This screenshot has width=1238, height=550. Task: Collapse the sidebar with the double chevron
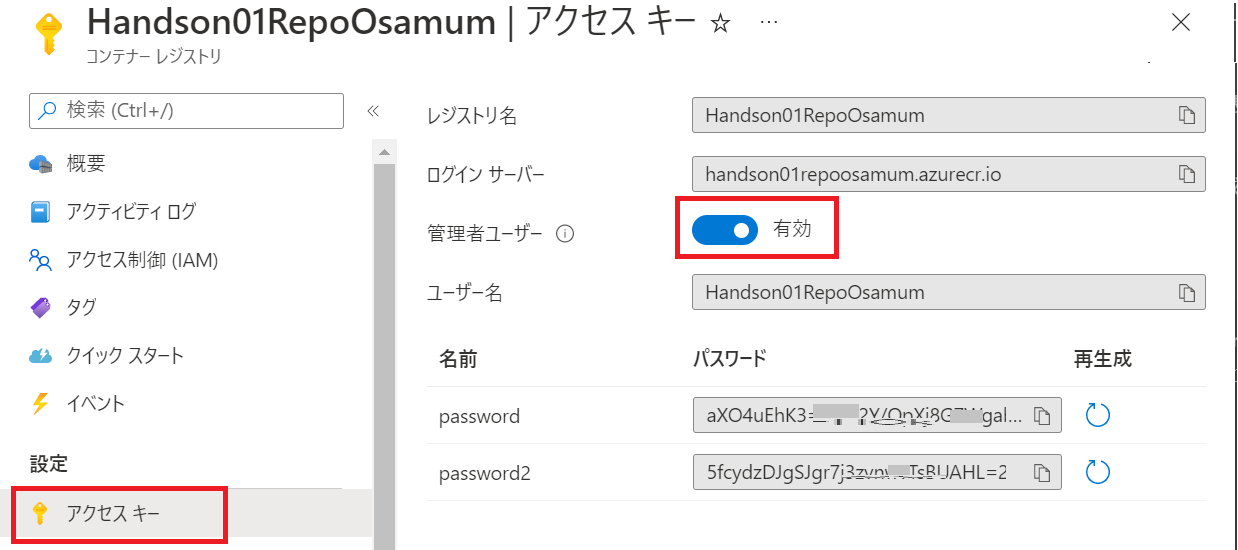point(373,111)
